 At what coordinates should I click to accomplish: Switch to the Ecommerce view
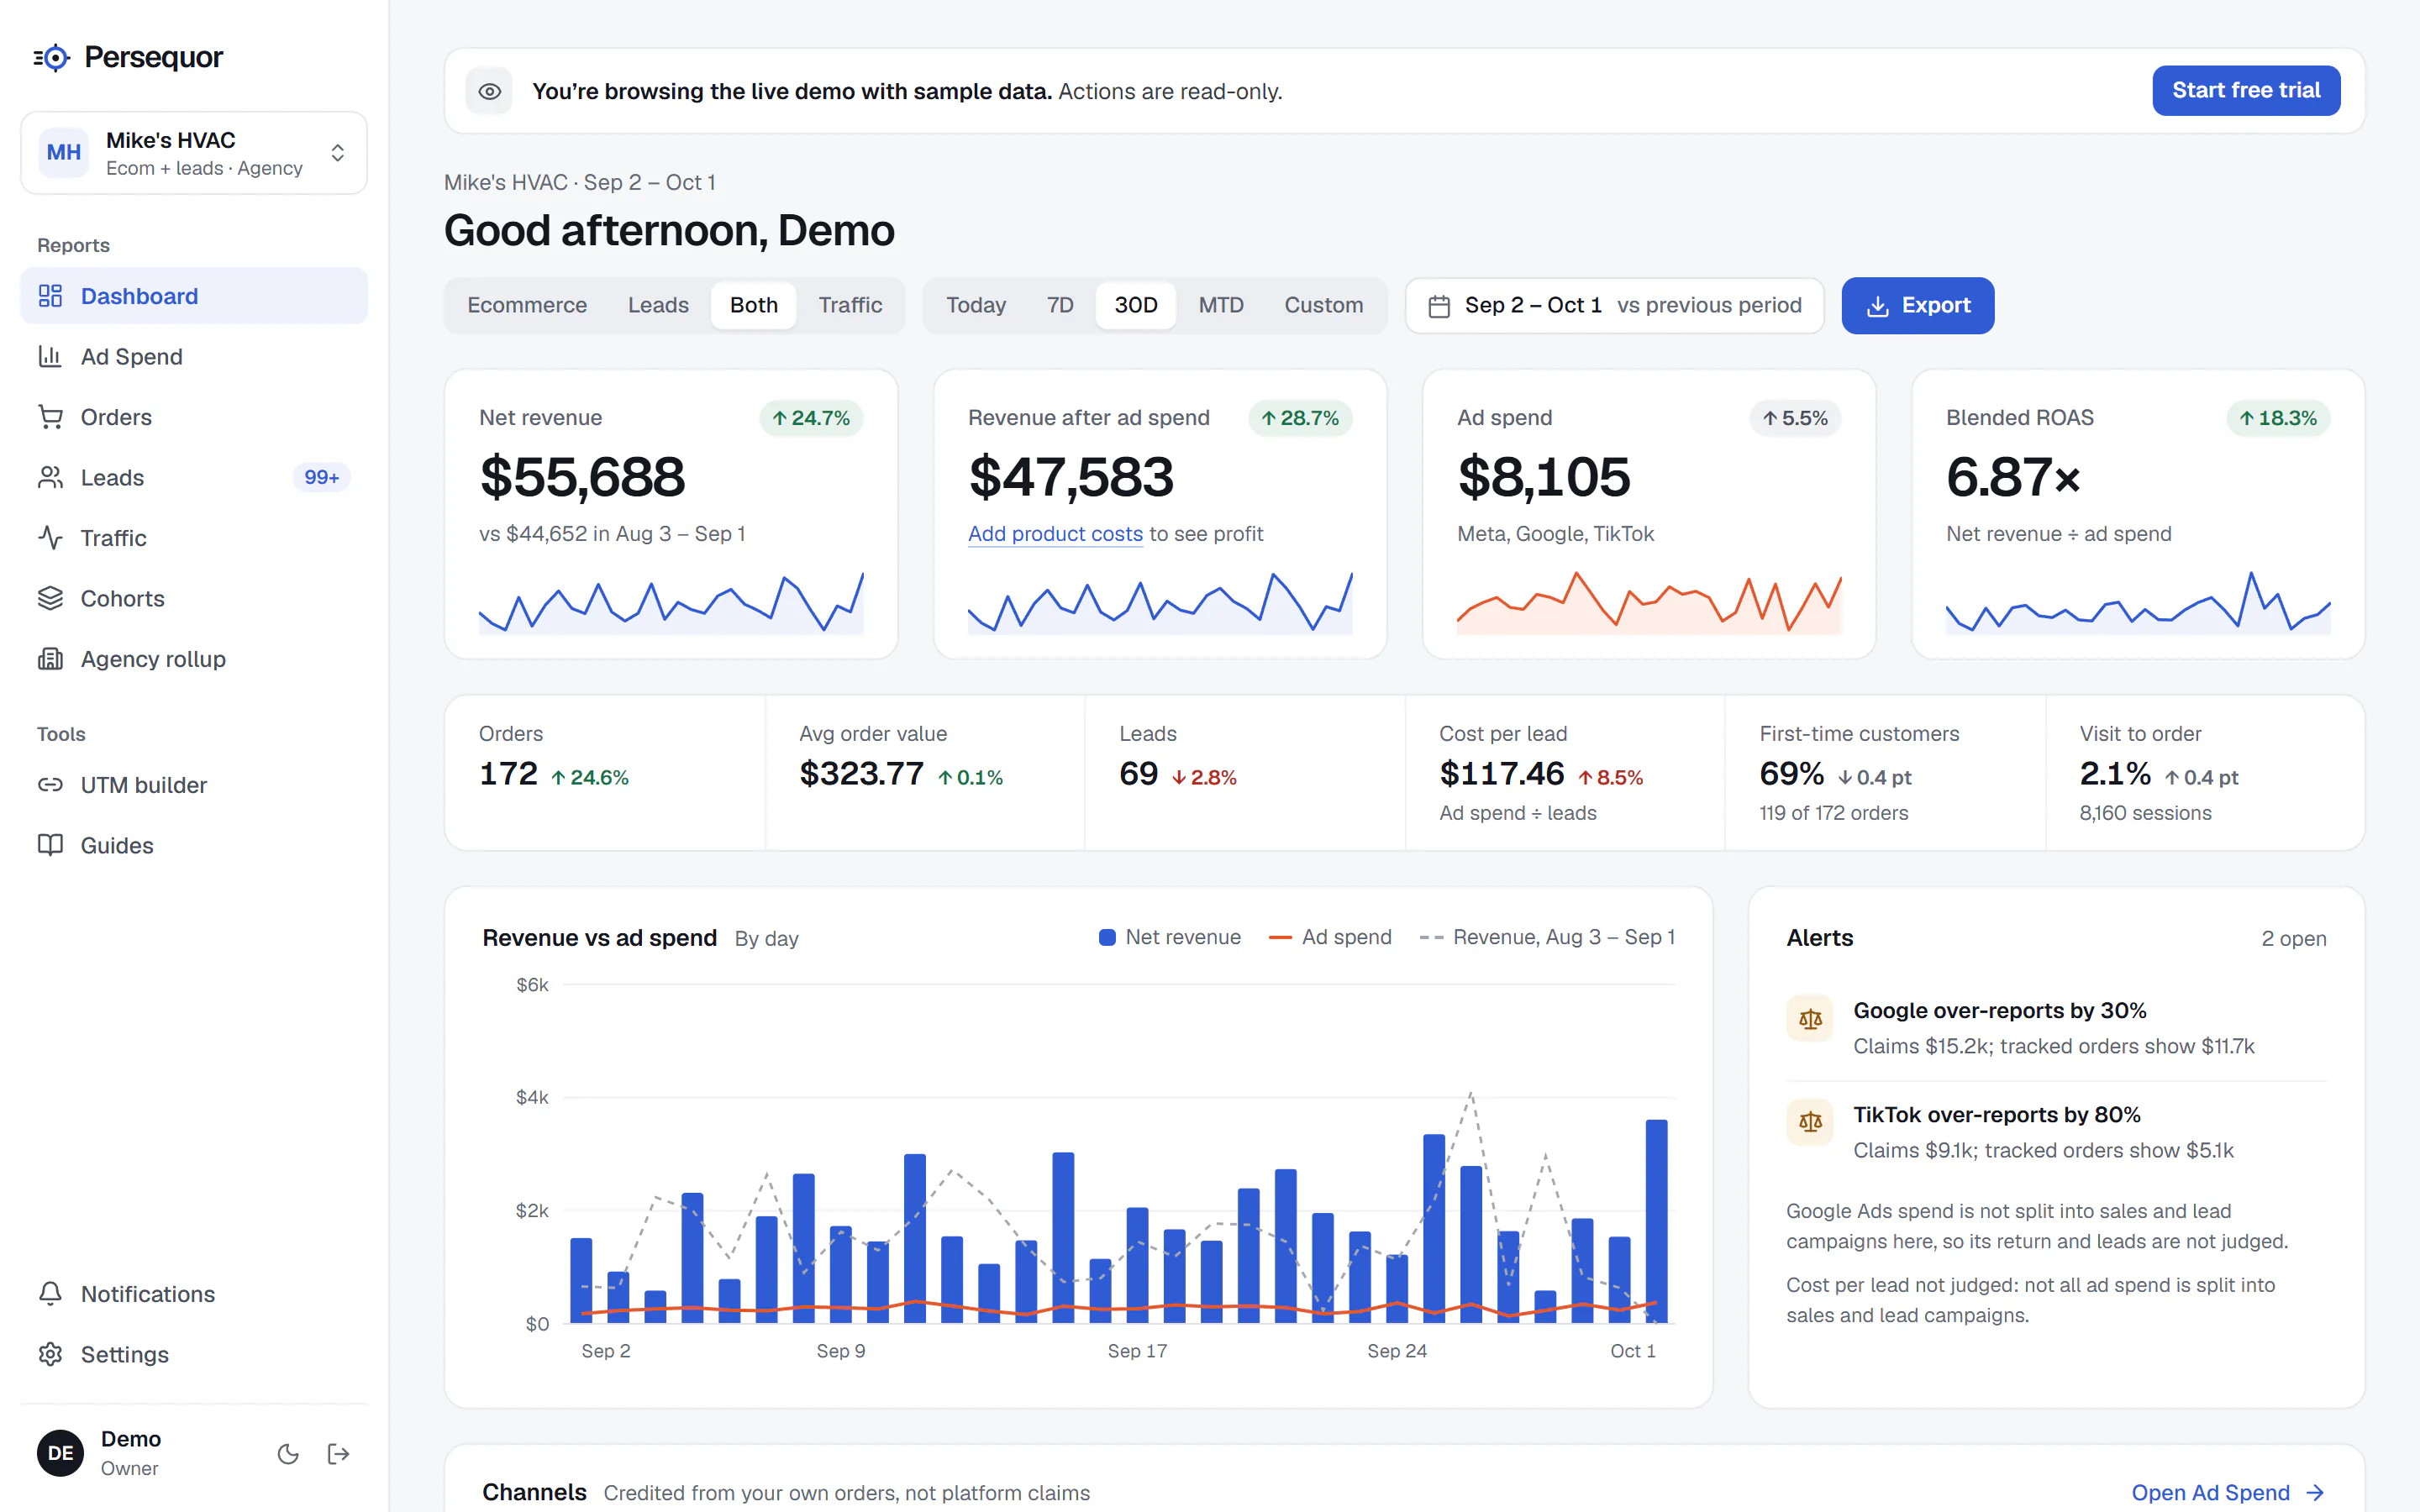tap(527, 305)
